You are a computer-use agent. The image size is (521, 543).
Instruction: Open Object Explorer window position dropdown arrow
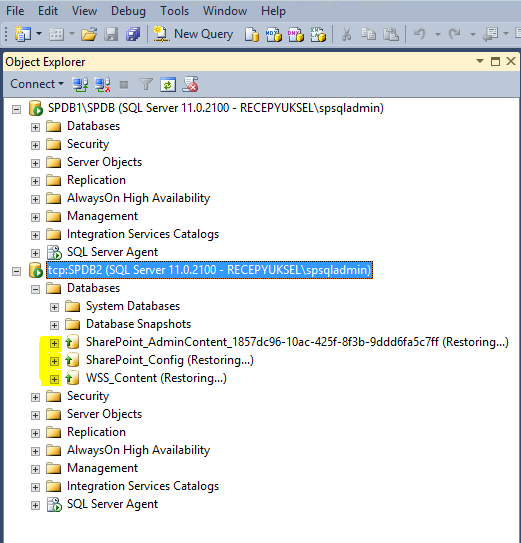(x=480, y=61)
